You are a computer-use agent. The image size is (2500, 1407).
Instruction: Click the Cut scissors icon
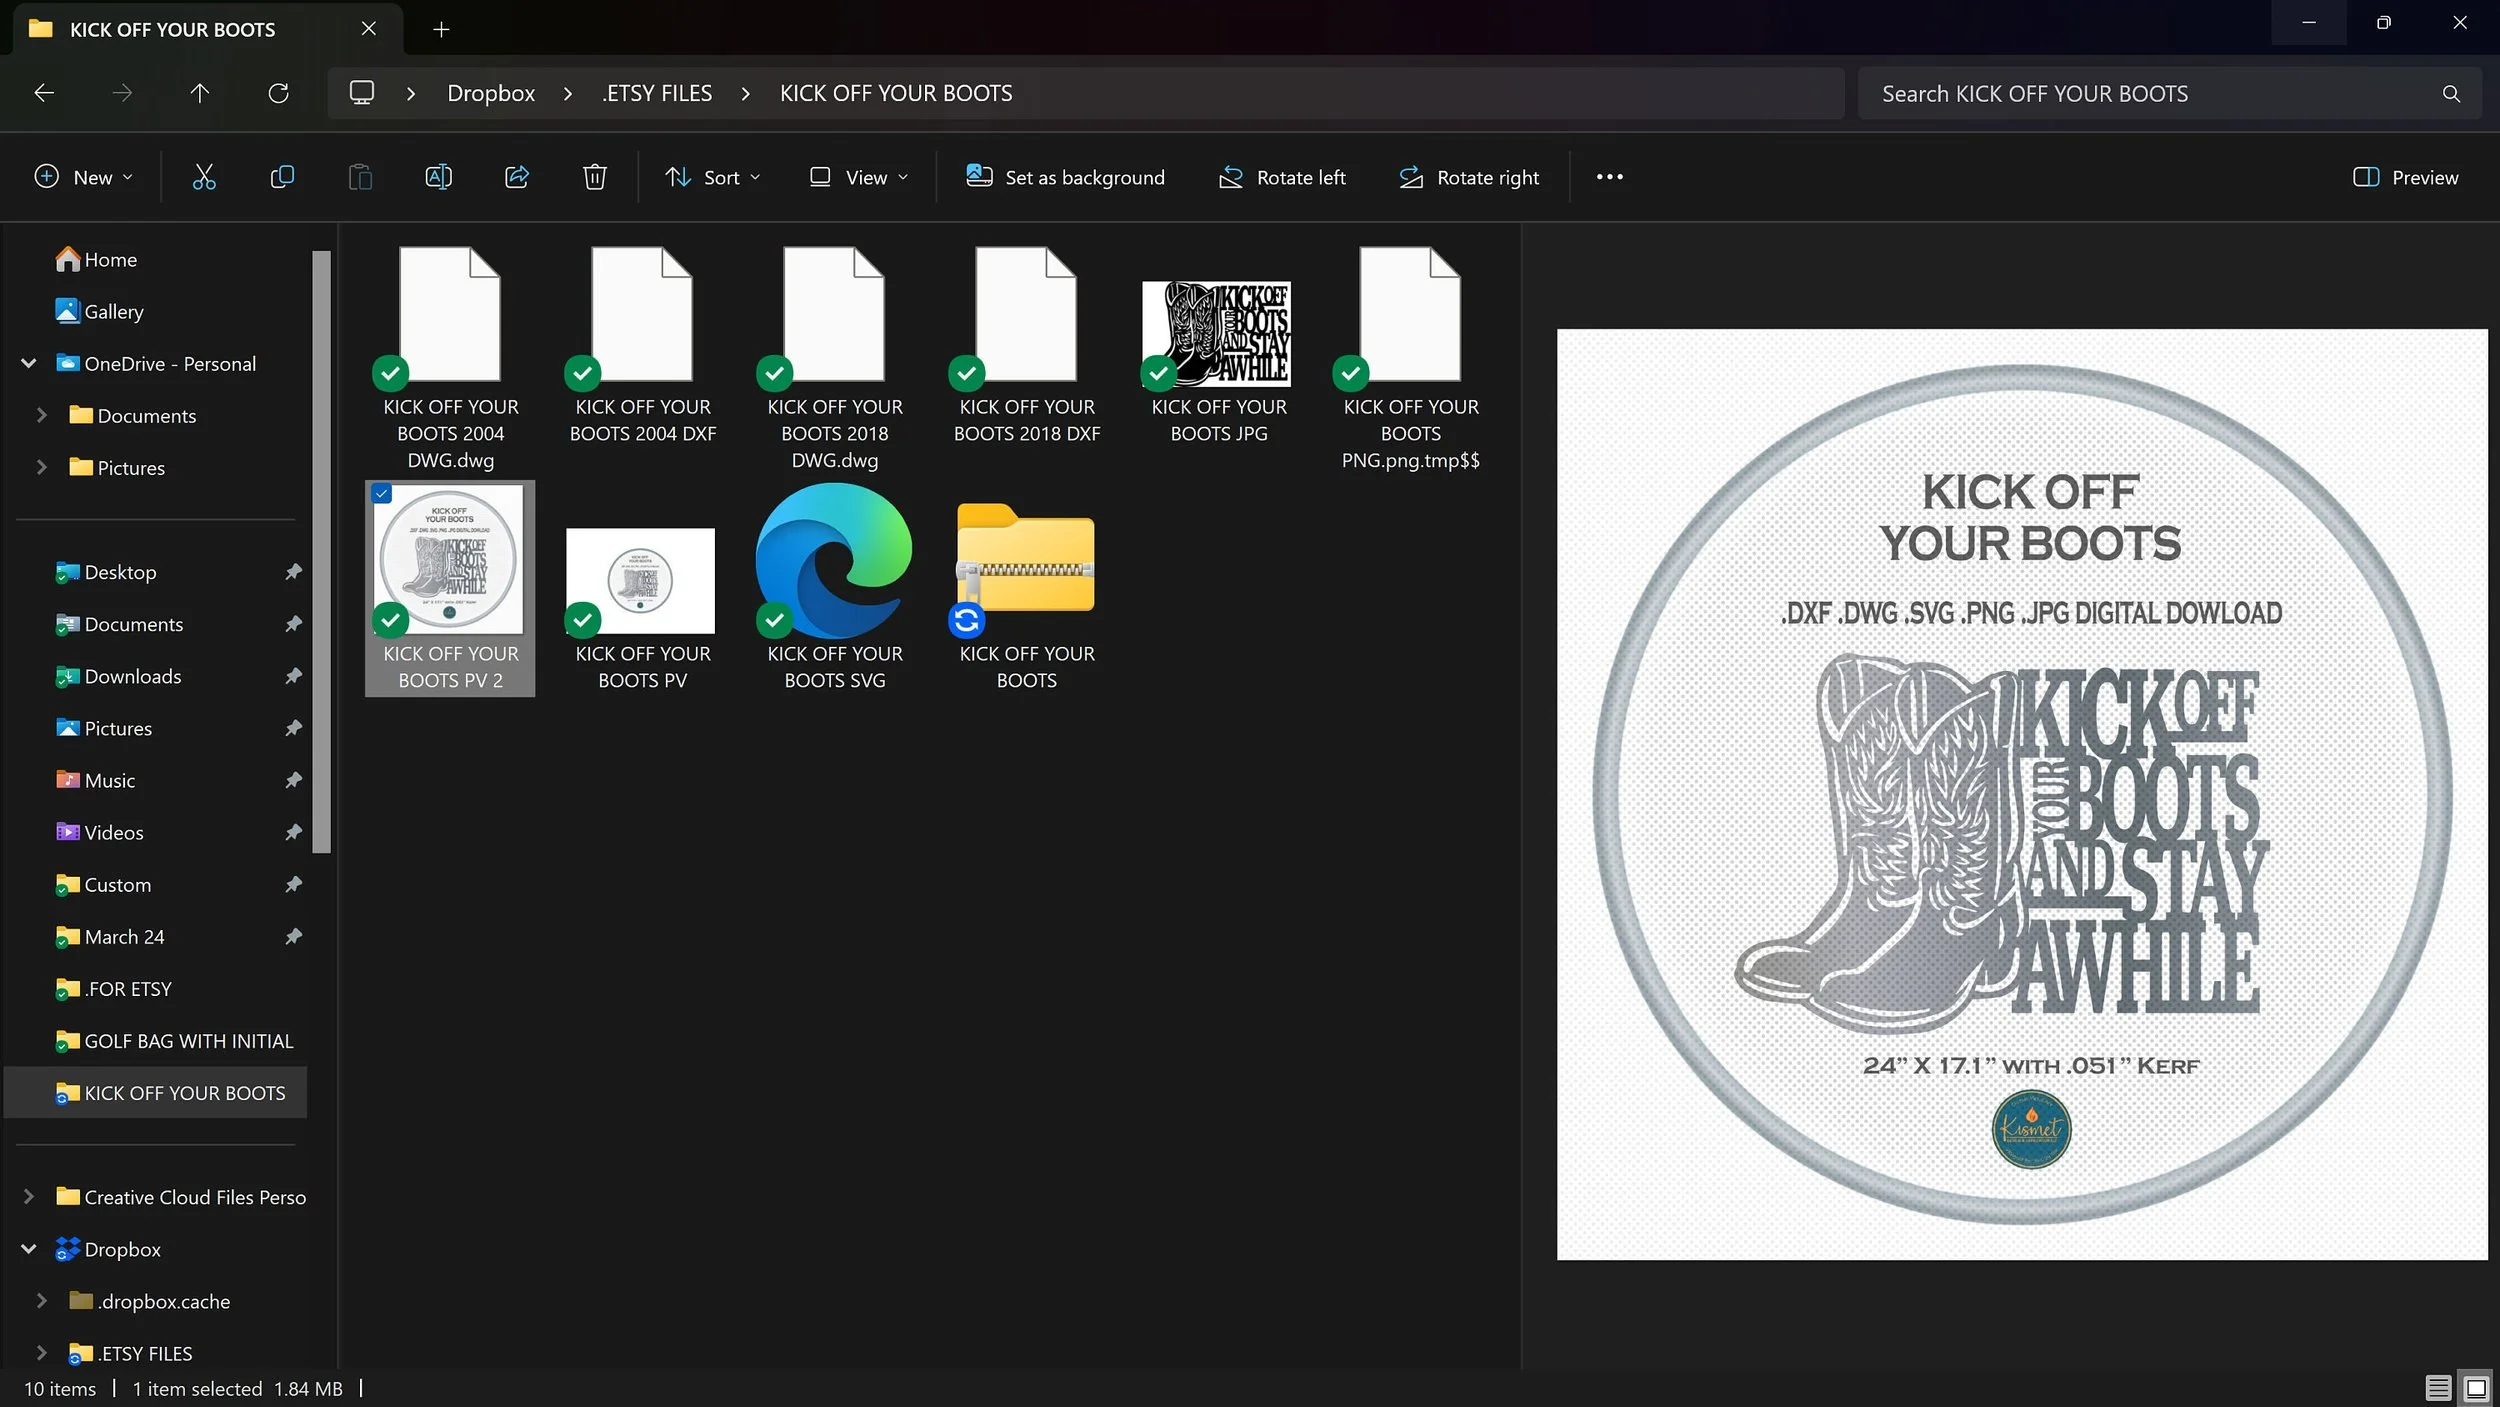(x=204, y=177)
